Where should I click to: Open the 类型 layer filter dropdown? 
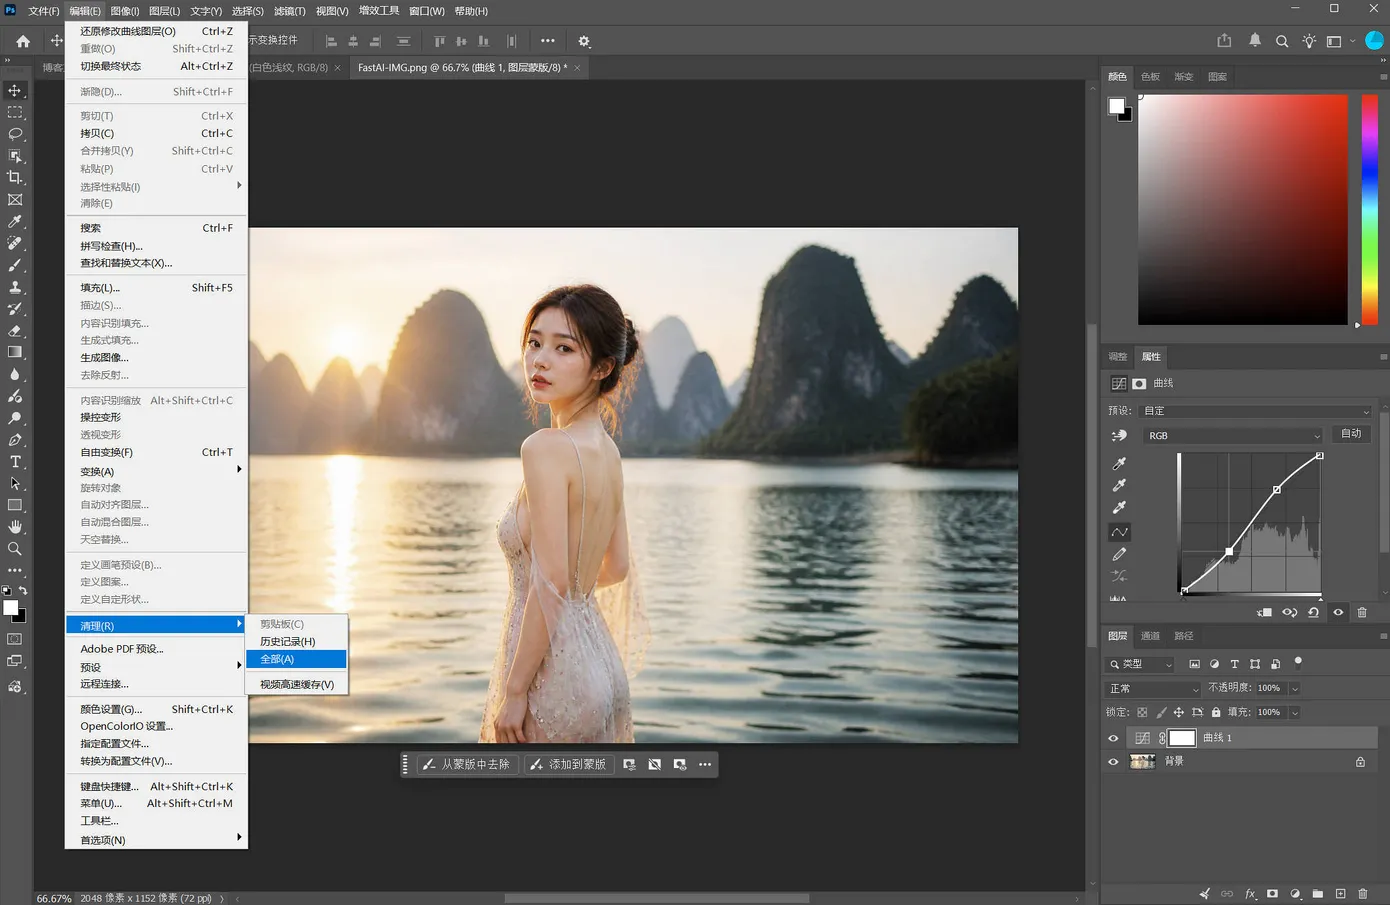click(x=1141, y=664)
